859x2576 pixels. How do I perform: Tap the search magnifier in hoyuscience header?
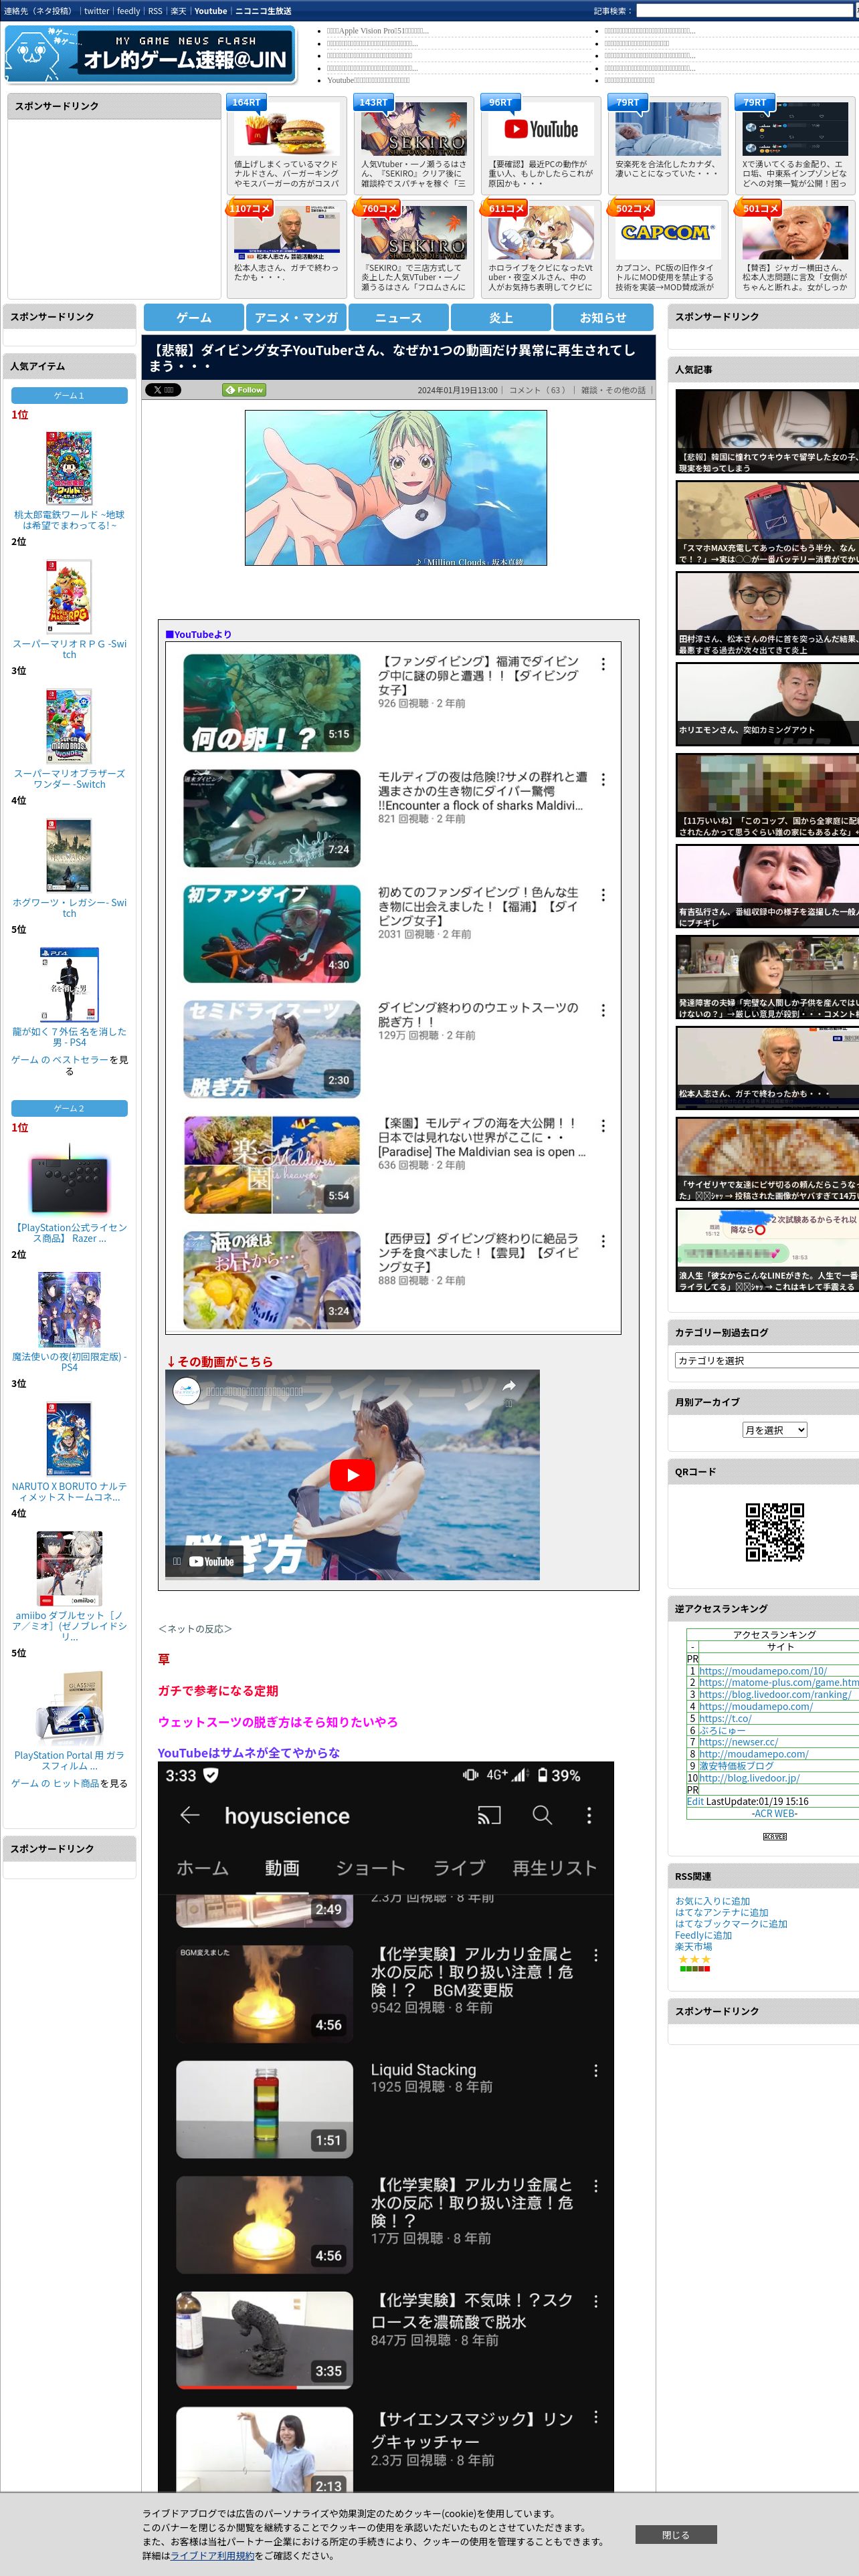pyautogui.click(x=542, y=1815)
